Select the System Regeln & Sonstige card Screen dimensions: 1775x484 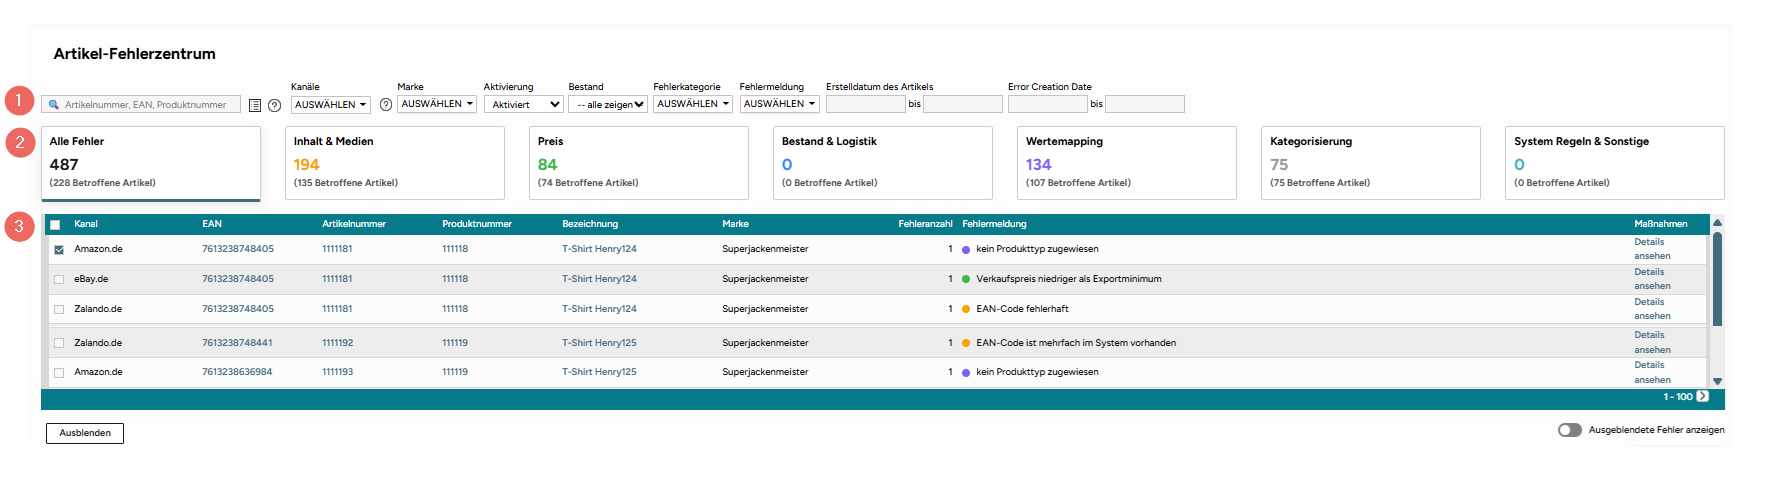pyautogui.click(x=1615, y=163)
